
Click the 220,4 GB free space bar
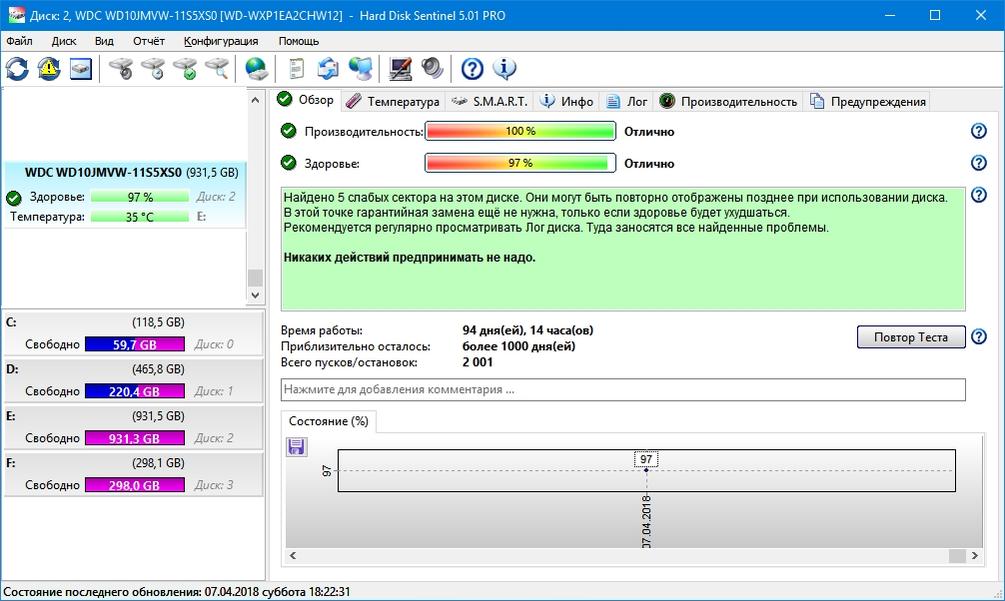click(135, 391)
